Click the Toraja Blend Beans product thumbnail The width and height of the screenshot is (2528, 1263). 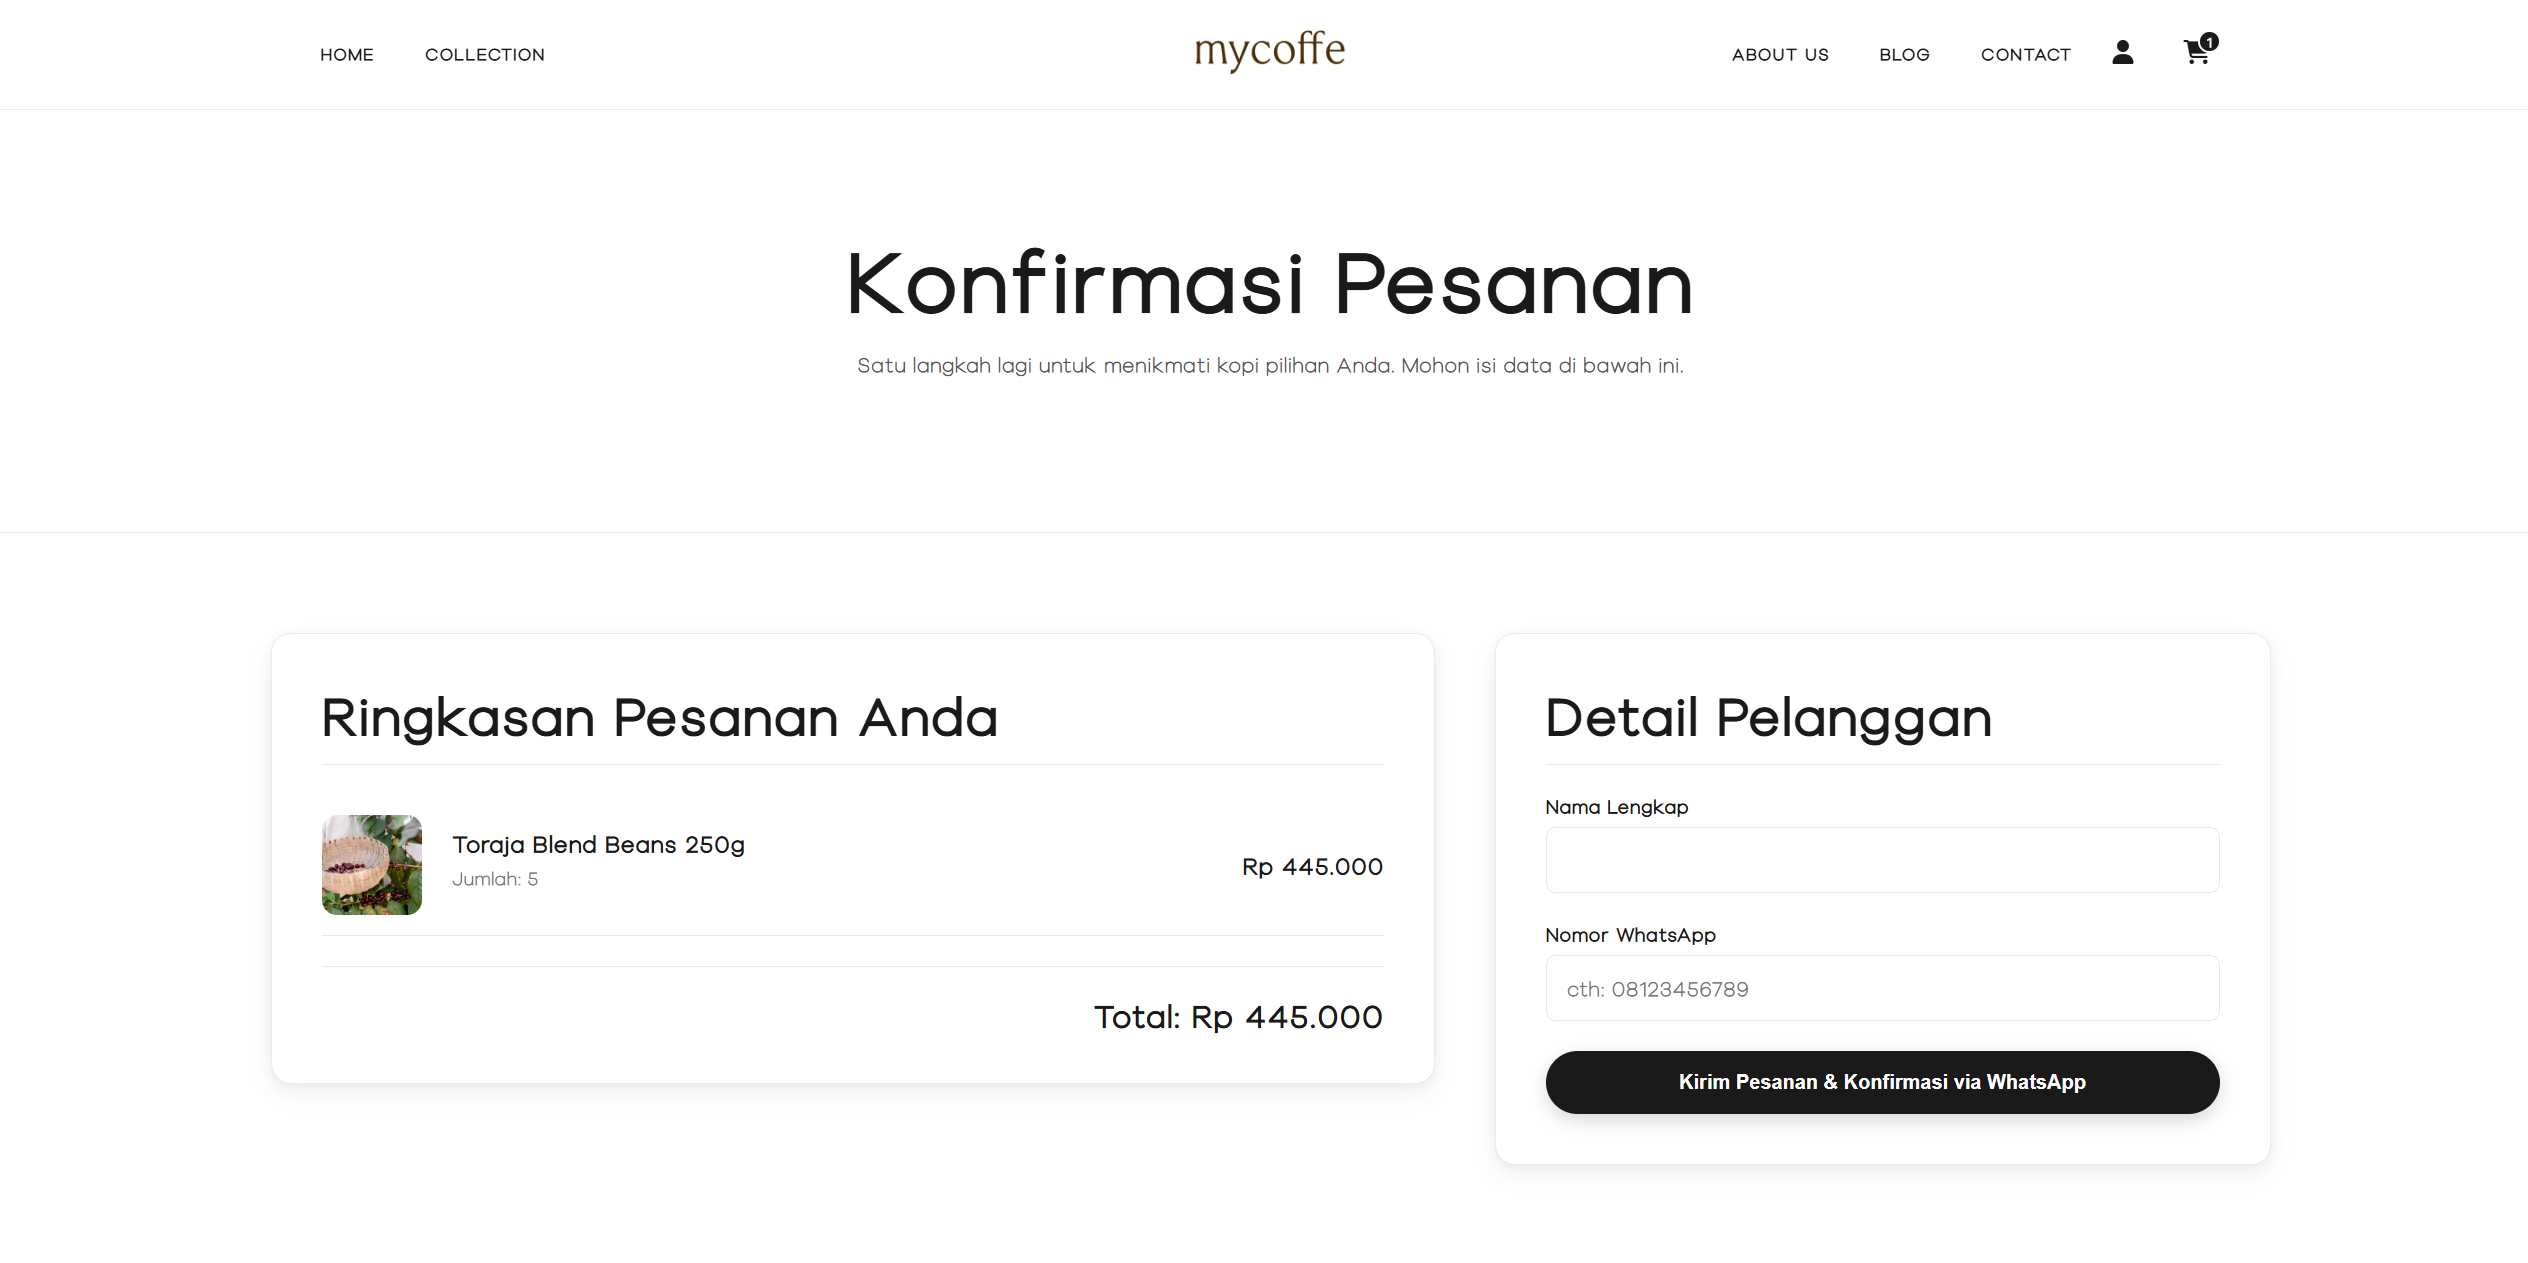[372, 865]
